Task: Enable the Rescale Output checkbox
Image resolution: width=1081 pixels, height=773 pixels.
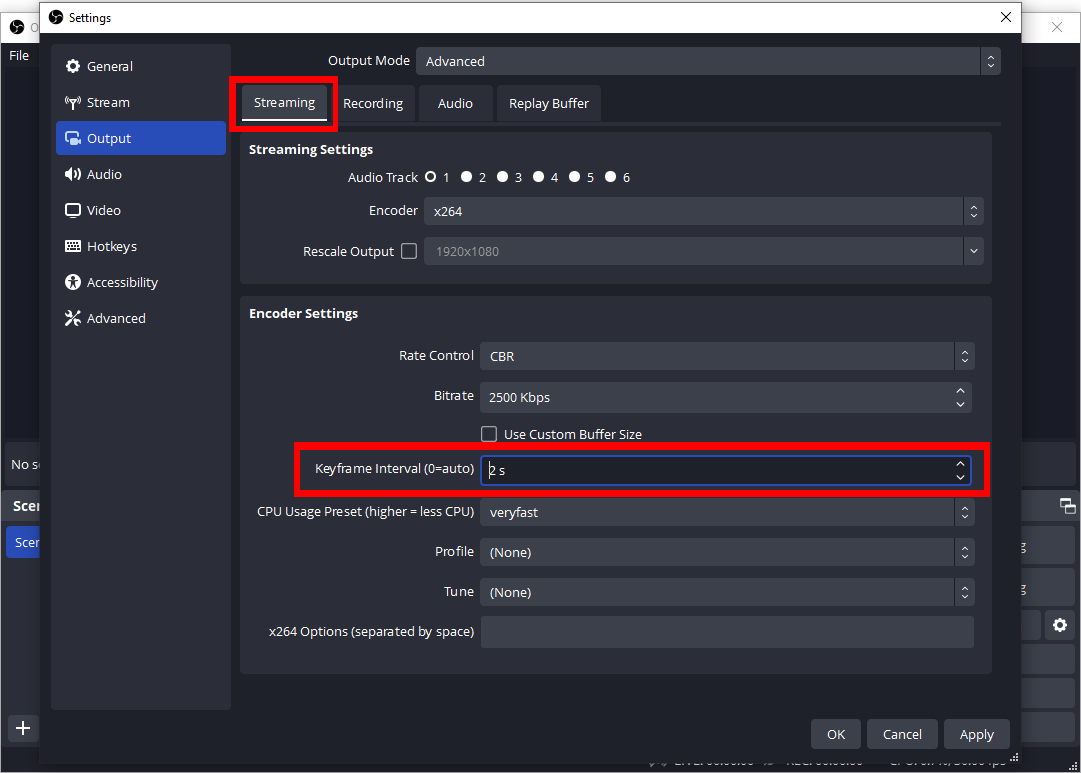Action: [x=409, y=252]
